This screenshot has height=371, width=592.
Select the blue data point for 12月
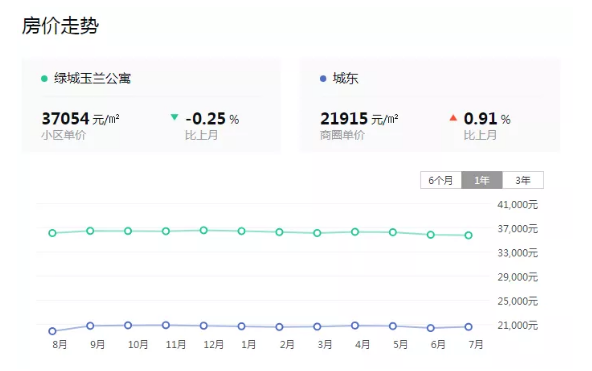[204, 325]
